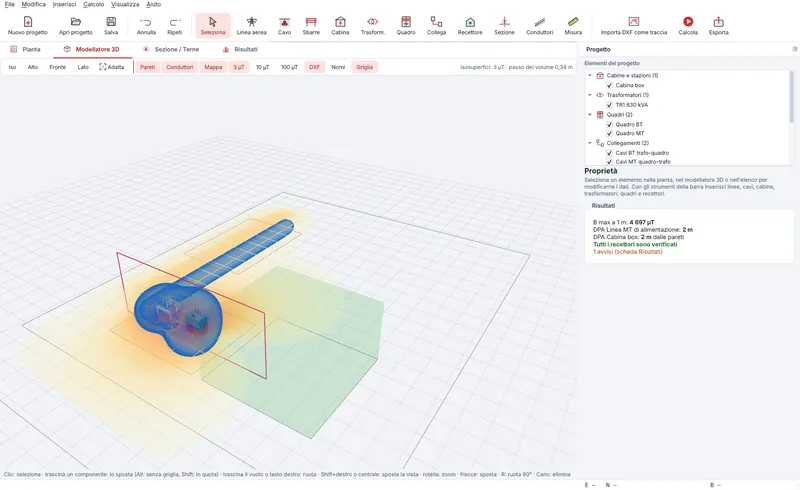Place a Recettore receptor
800x490 pixels.
pos(470,26)
